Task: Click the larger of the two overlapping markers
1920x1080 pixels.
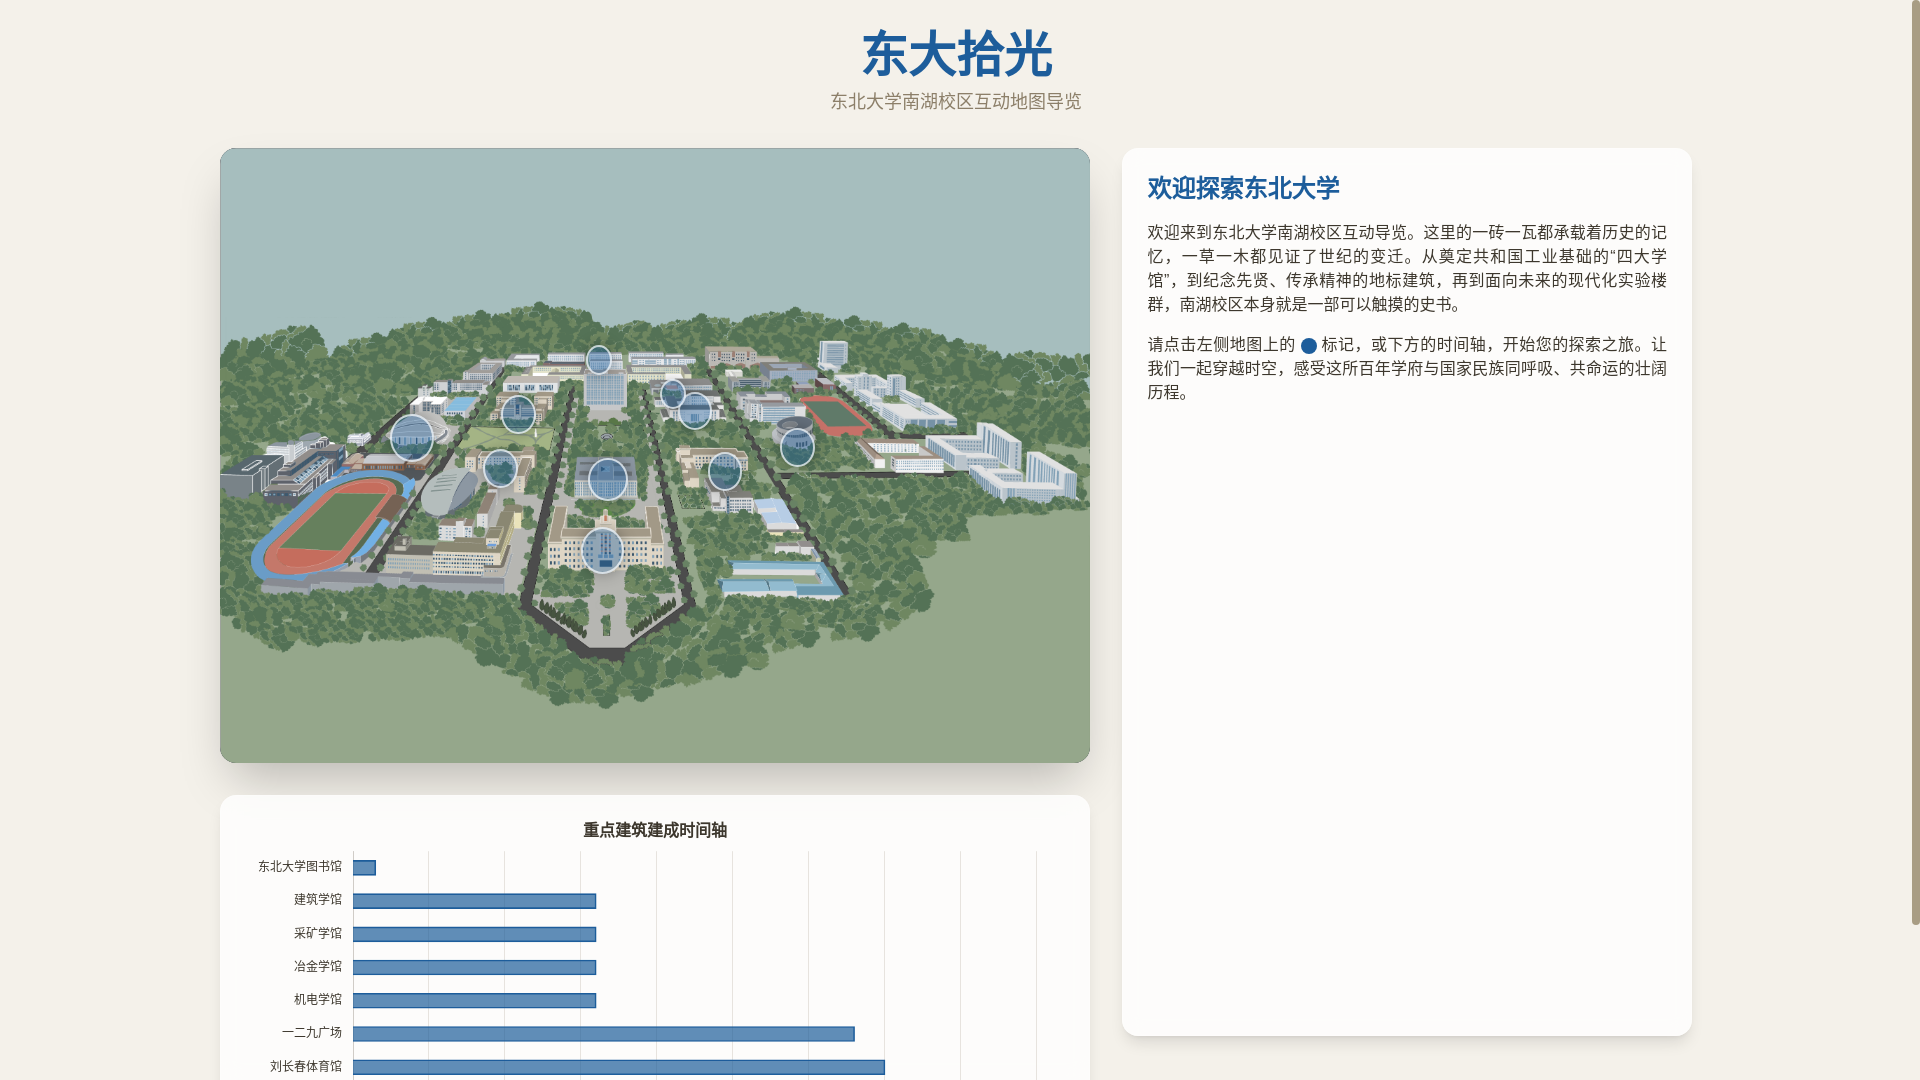Action: (x=695, y=411)
